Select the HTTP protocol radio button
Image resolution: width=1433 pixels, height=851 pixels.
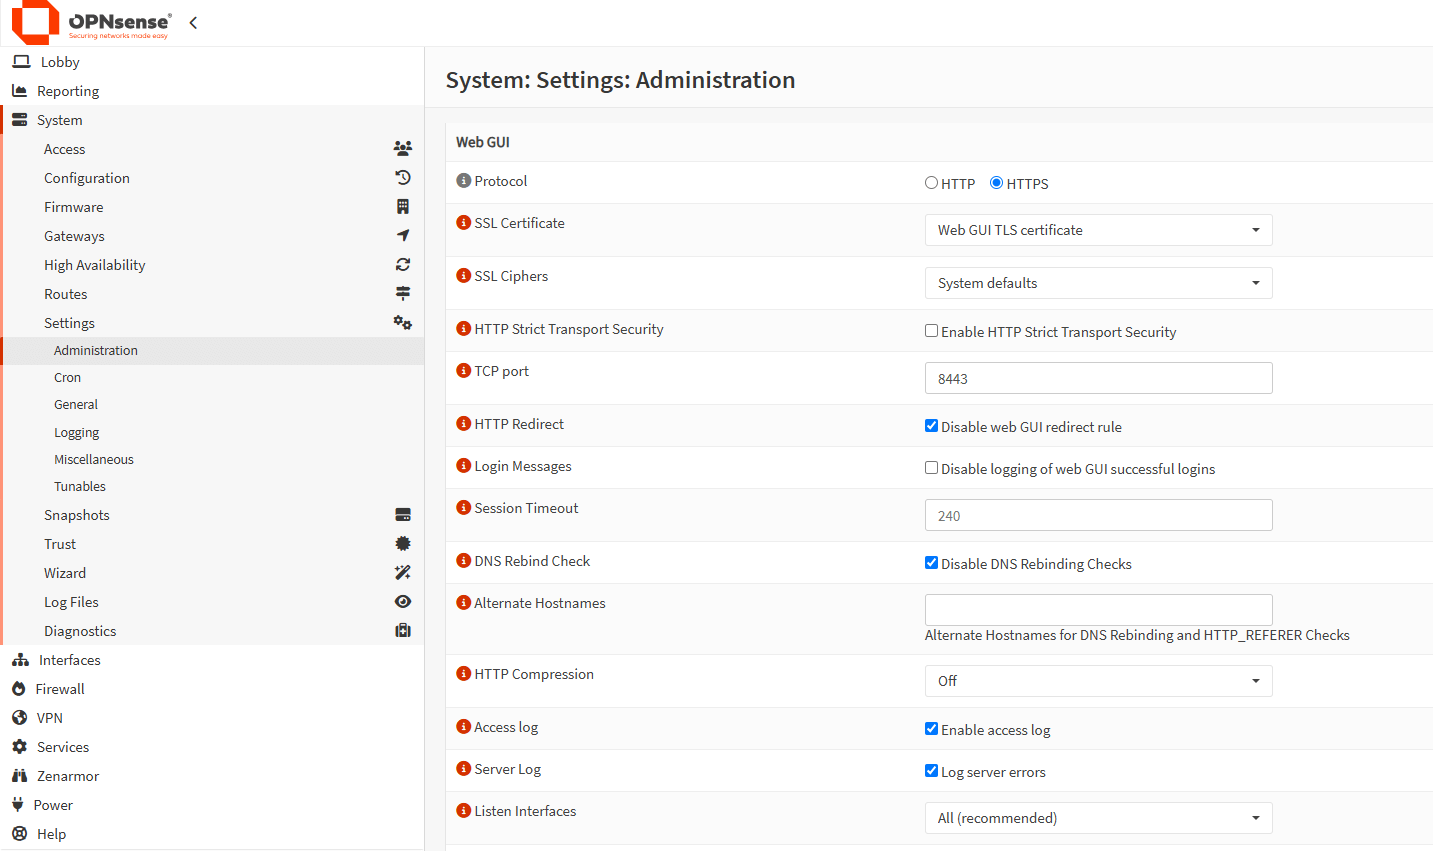(x=930, y=182)
